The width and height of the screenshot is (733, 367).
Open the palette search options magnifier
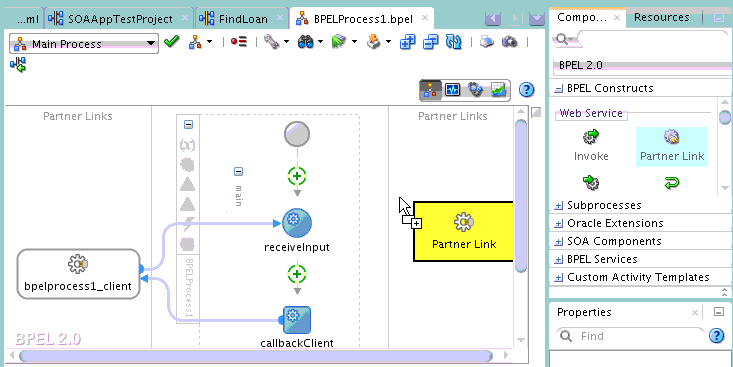coord(564,39)
